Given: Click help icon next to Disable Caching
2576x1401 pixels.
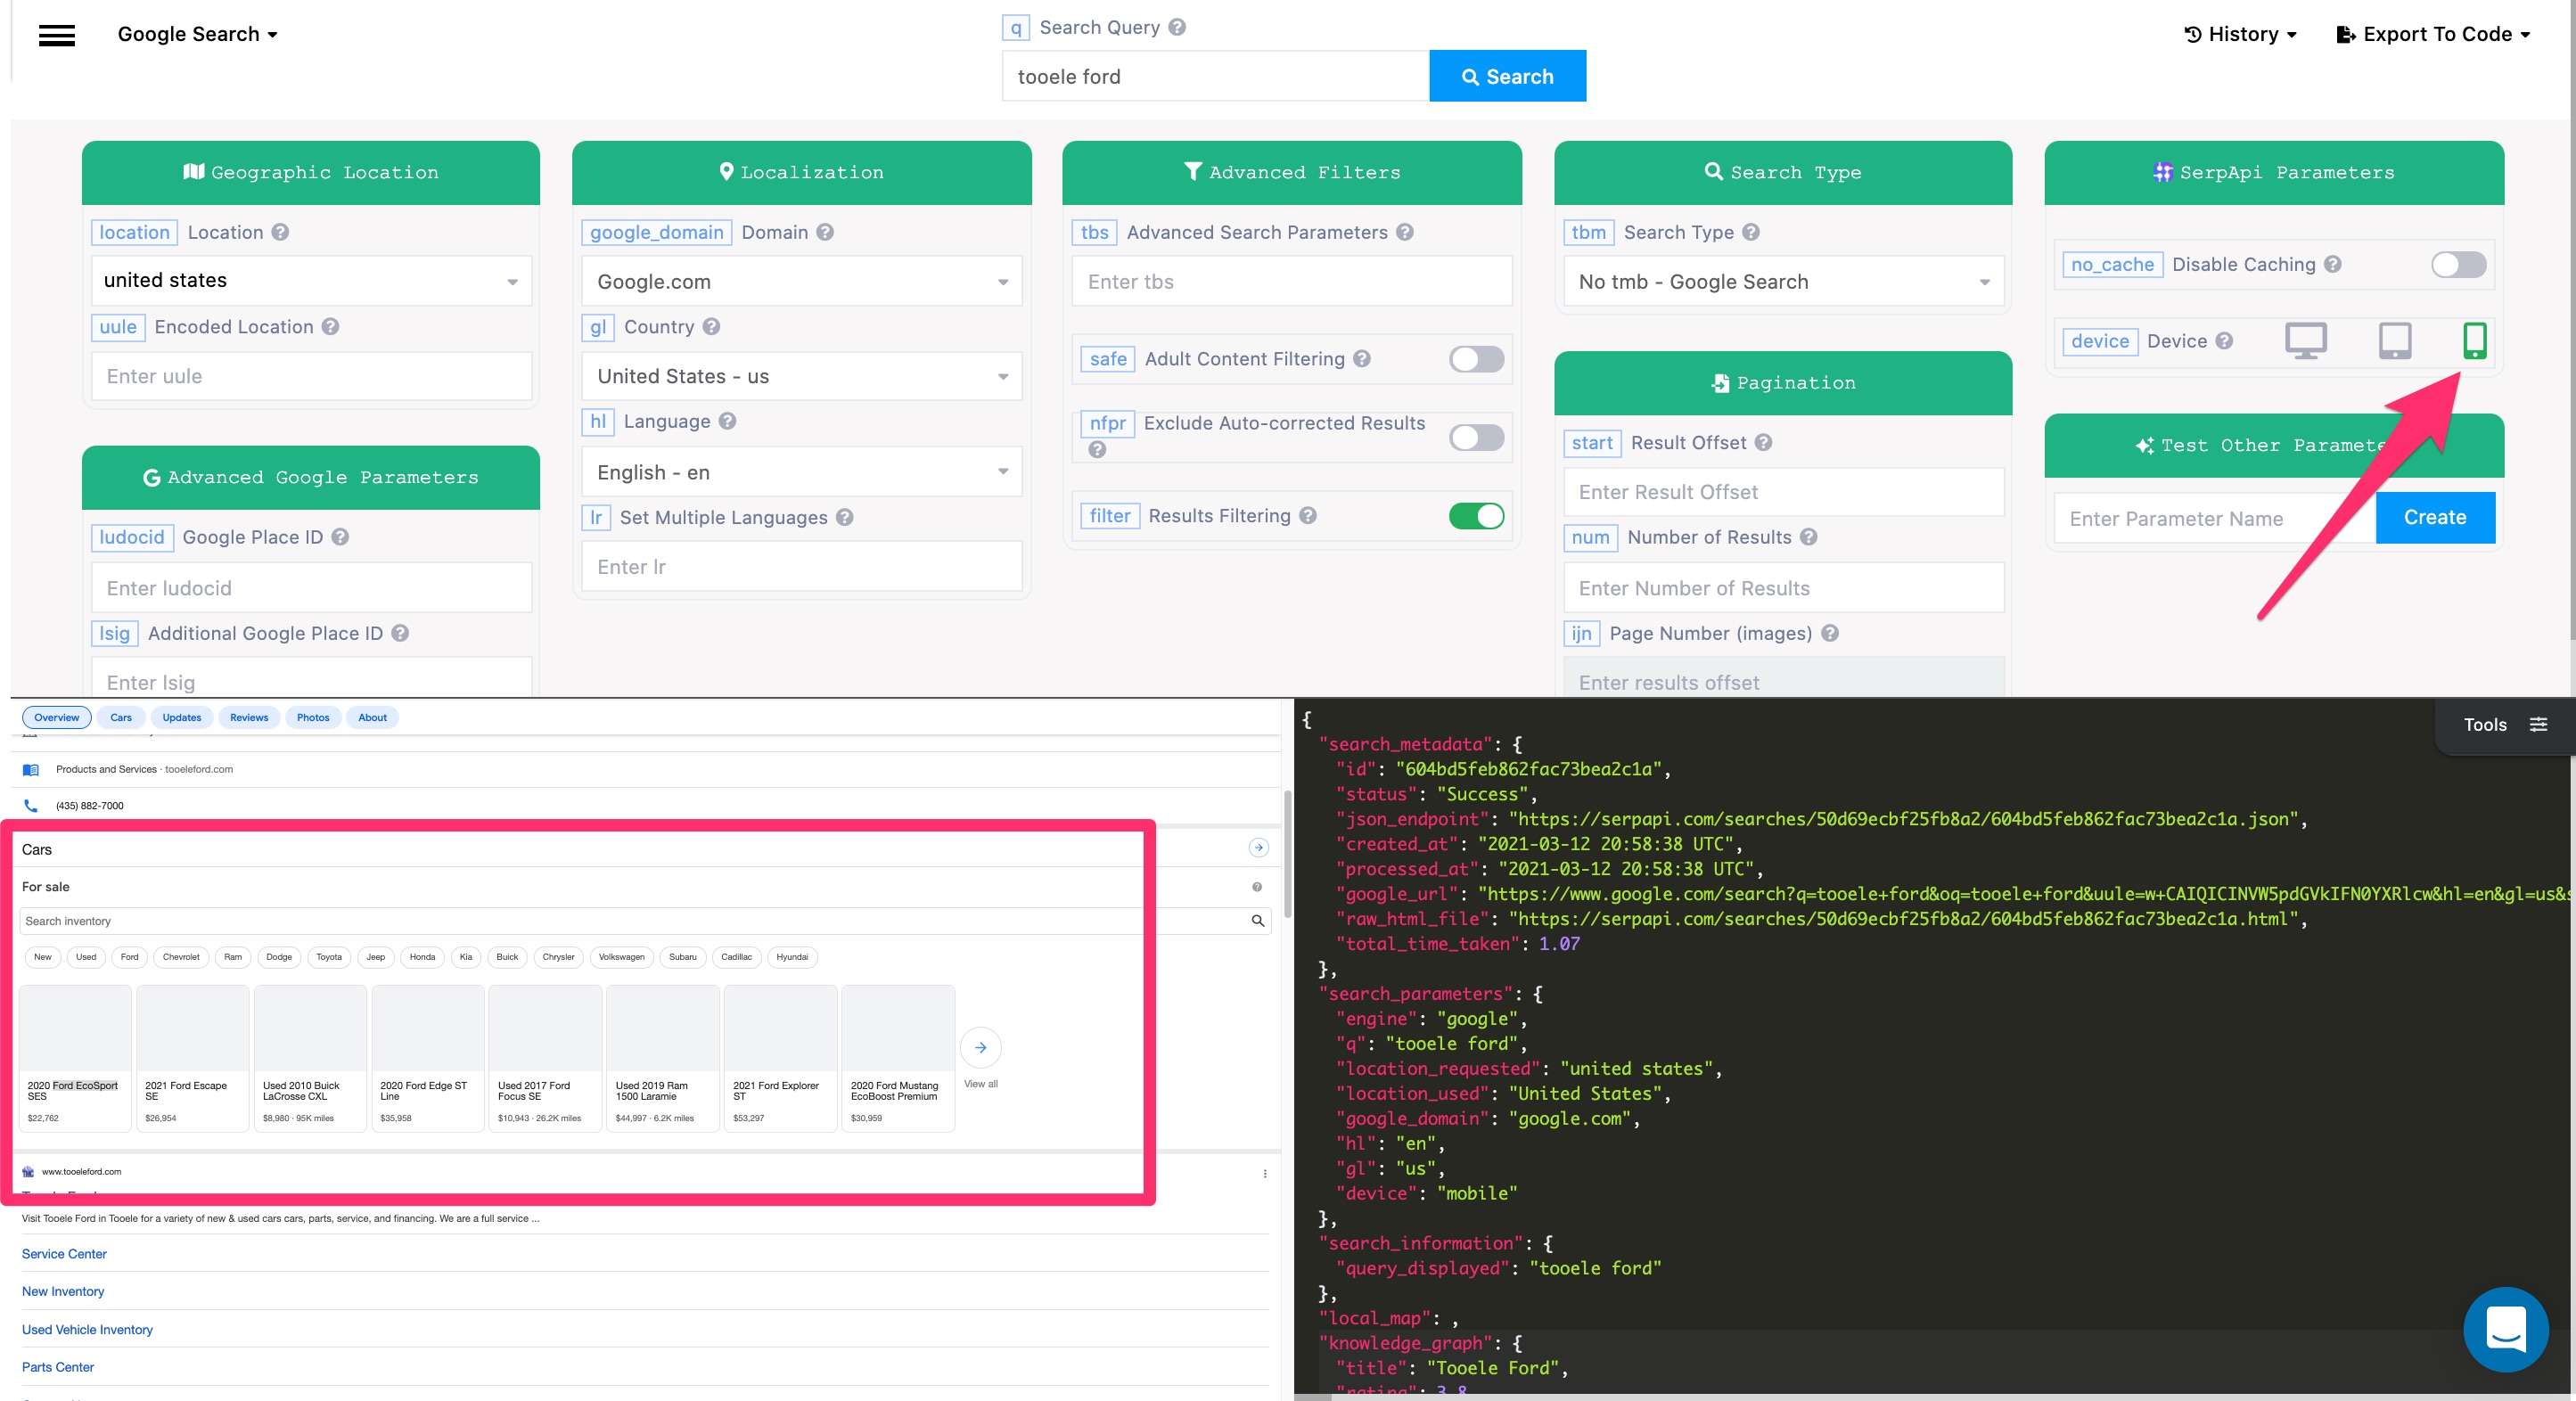Looking at the screenshot, I should (x=2332, y=264).
